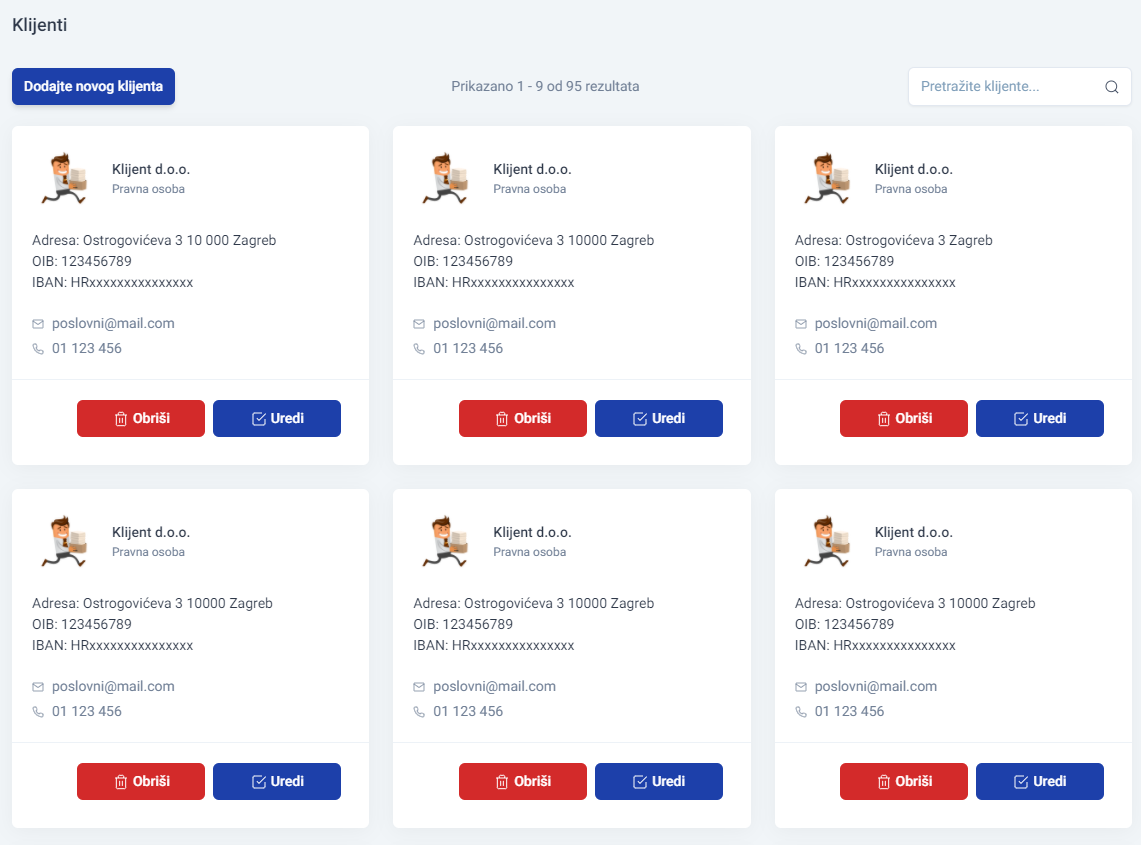The image size is (1141, 845).
Task: Click the courier avatar on the bottom-right client card
Action: point(827,541)
